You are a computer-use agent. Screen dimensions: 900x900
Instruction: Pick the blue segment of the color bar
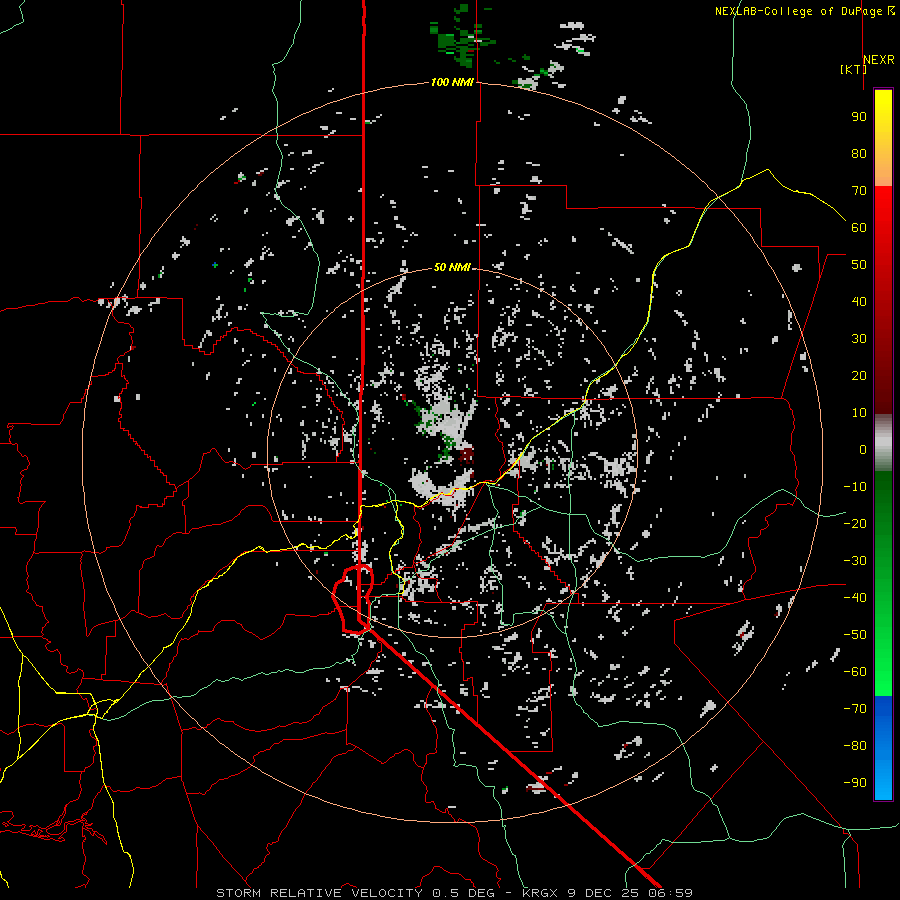pyautogui.click(x=883, y=748)
